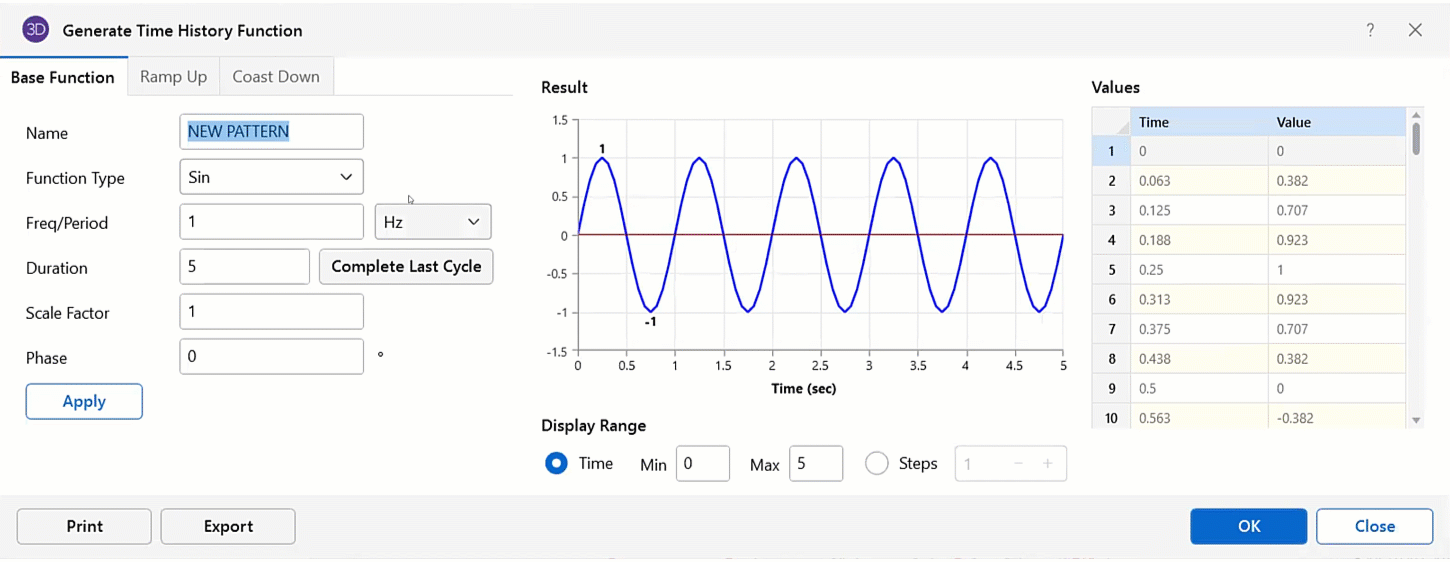Click the Duration input field
1450x562 pixels.
pyautogui.click(x=244, y=267)
